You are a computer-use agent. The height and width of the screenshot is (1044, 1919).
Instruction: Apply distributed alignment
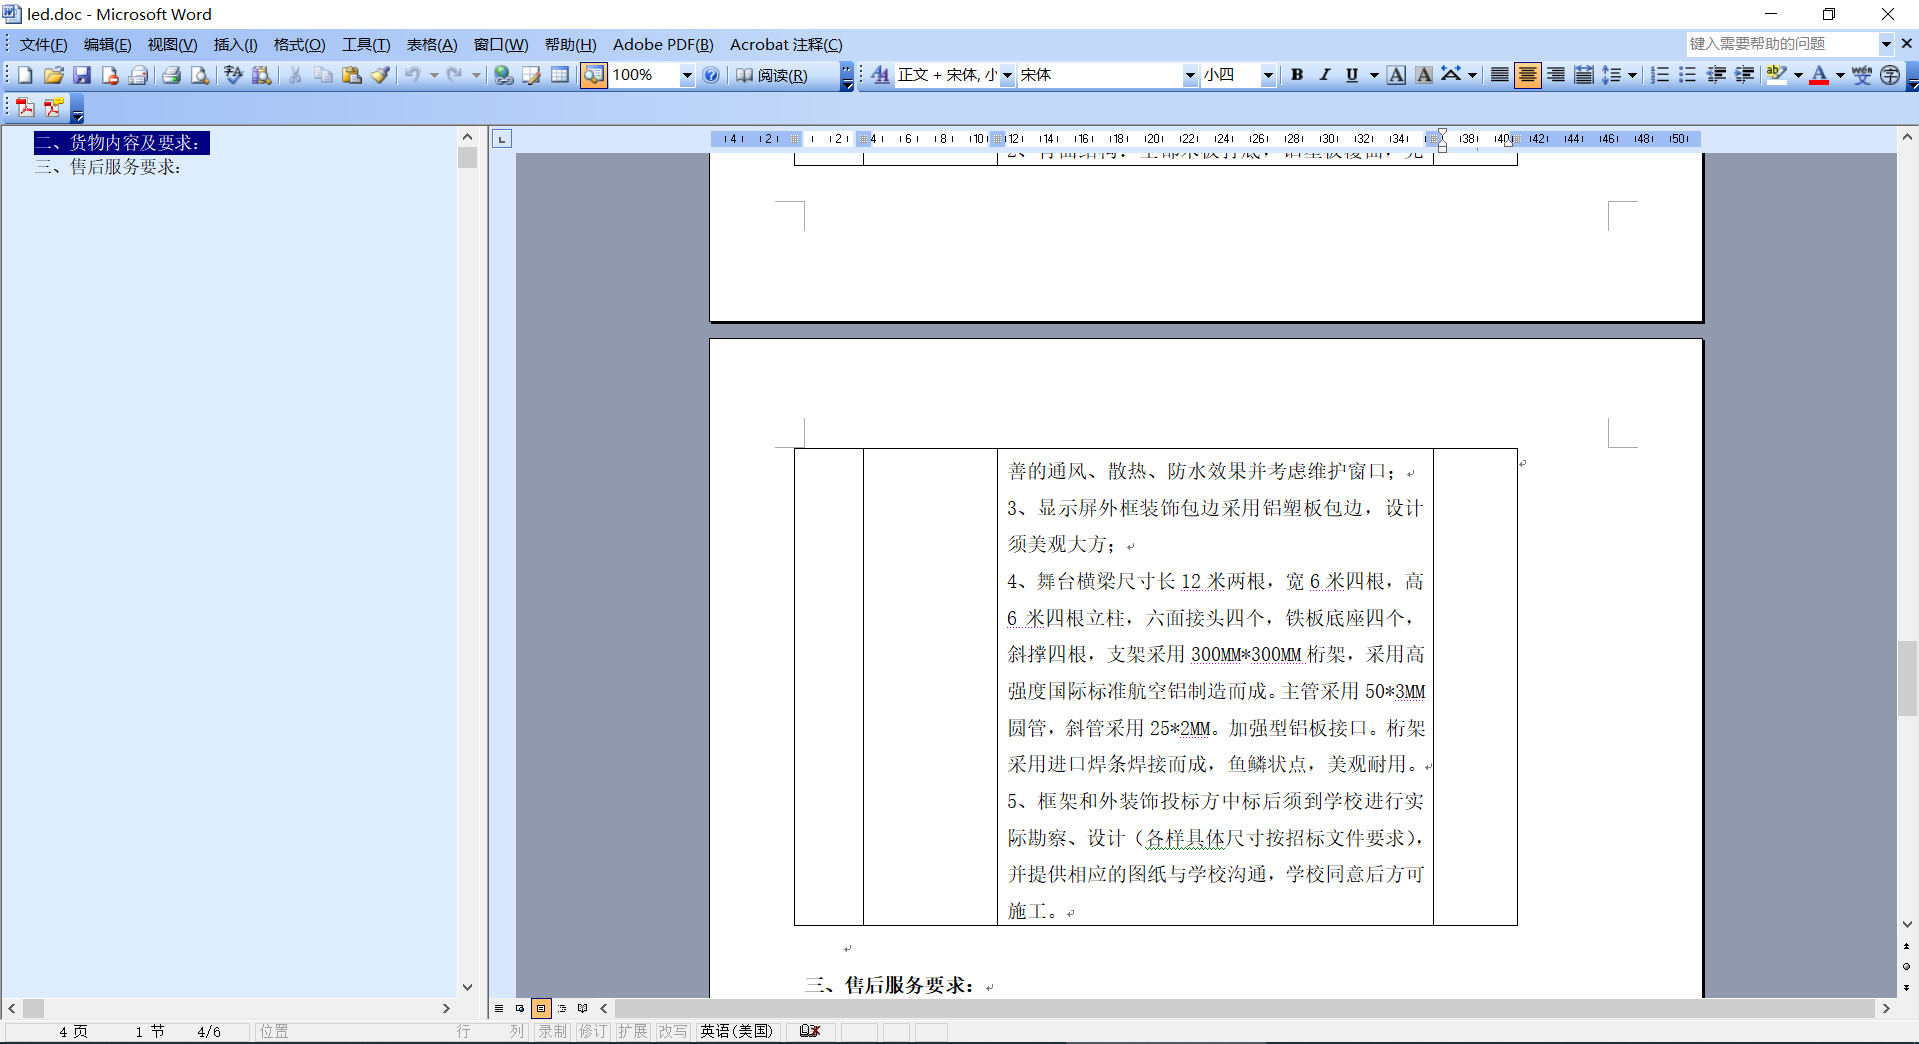[x=1584, y=75]
